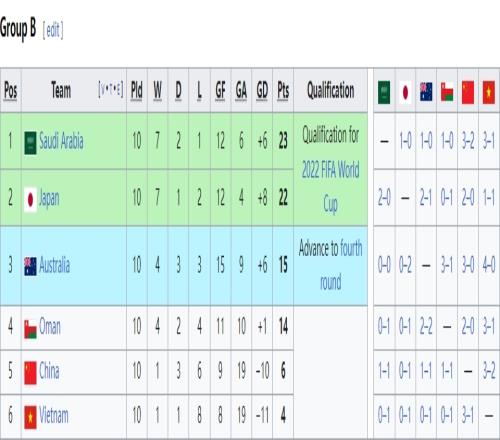Click the Oman flag in column header

[x=447, y=92]
